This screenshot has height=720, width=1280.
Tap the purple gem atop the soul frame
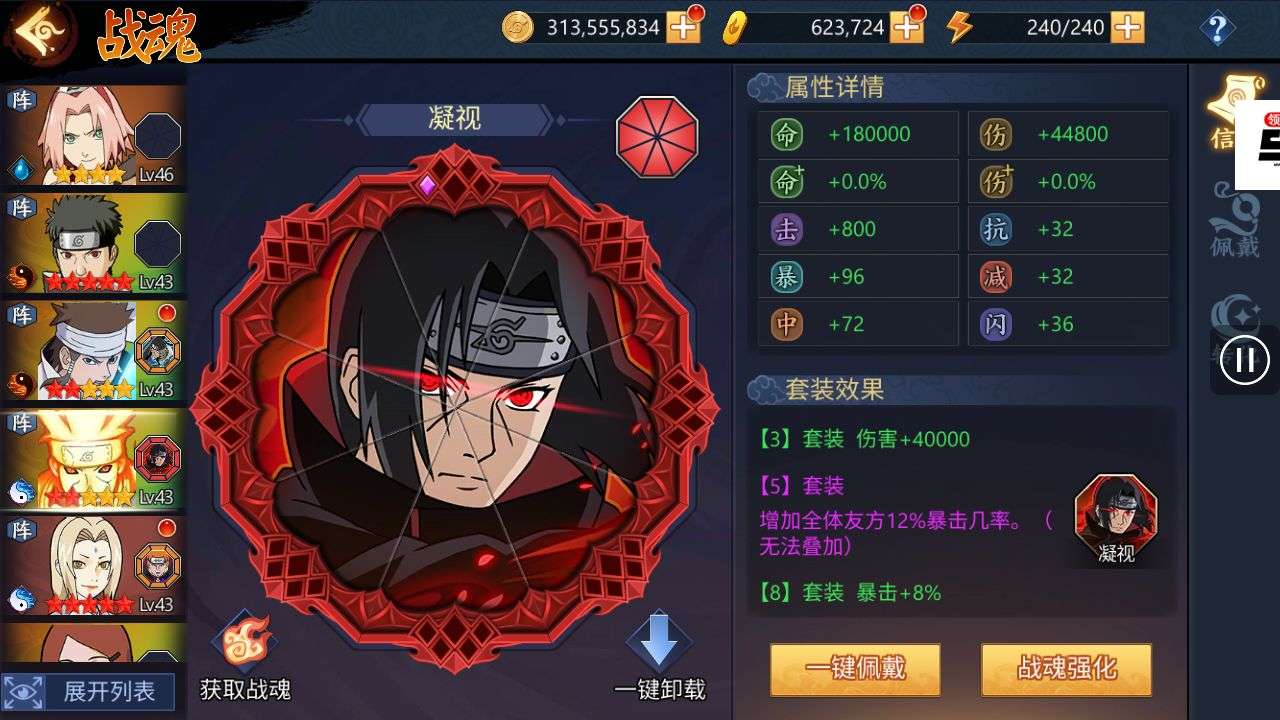point(427,185)
